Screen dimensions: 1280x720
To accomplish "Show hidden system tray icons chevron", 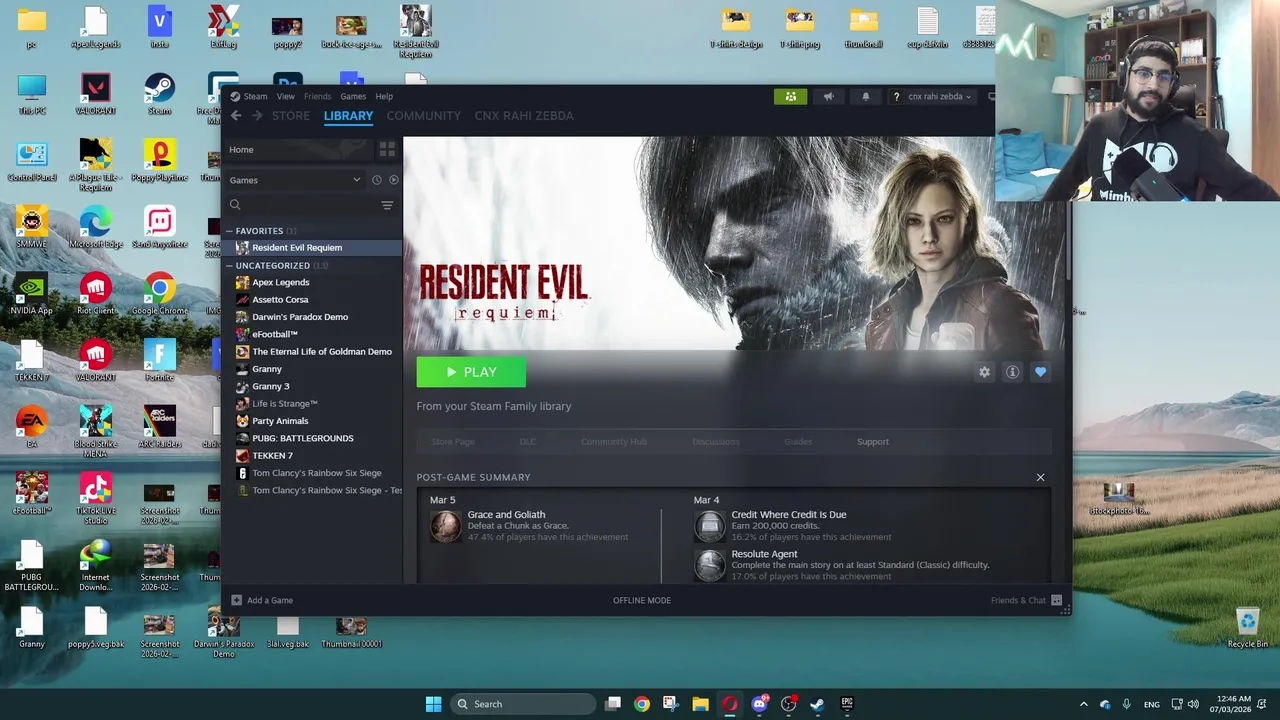I will point(1083,704).
